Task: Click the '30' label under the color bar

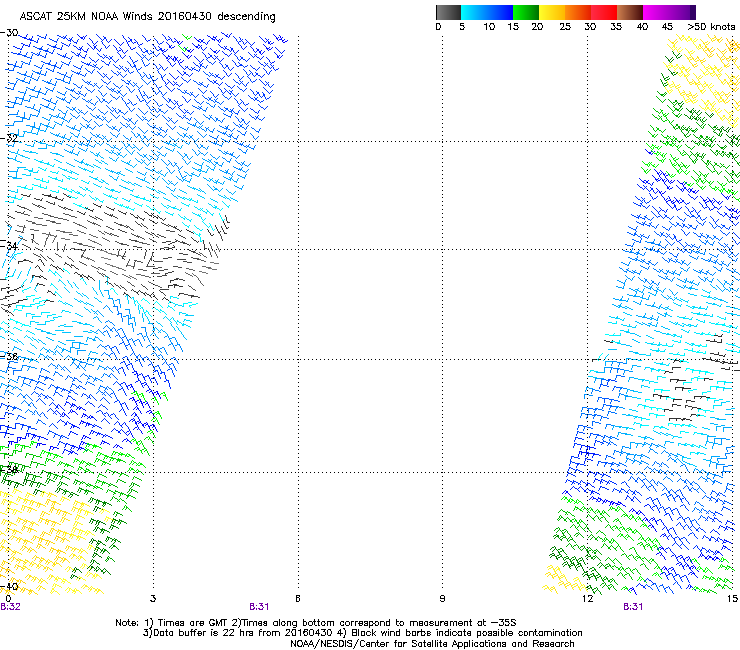Action: point(590,27)
